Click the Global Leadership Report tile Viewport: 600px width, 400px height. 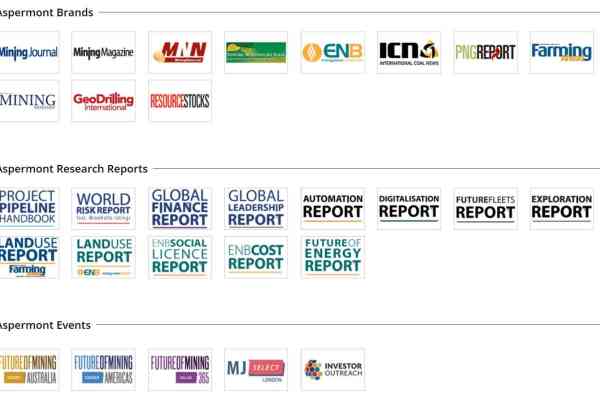[256, 208]
